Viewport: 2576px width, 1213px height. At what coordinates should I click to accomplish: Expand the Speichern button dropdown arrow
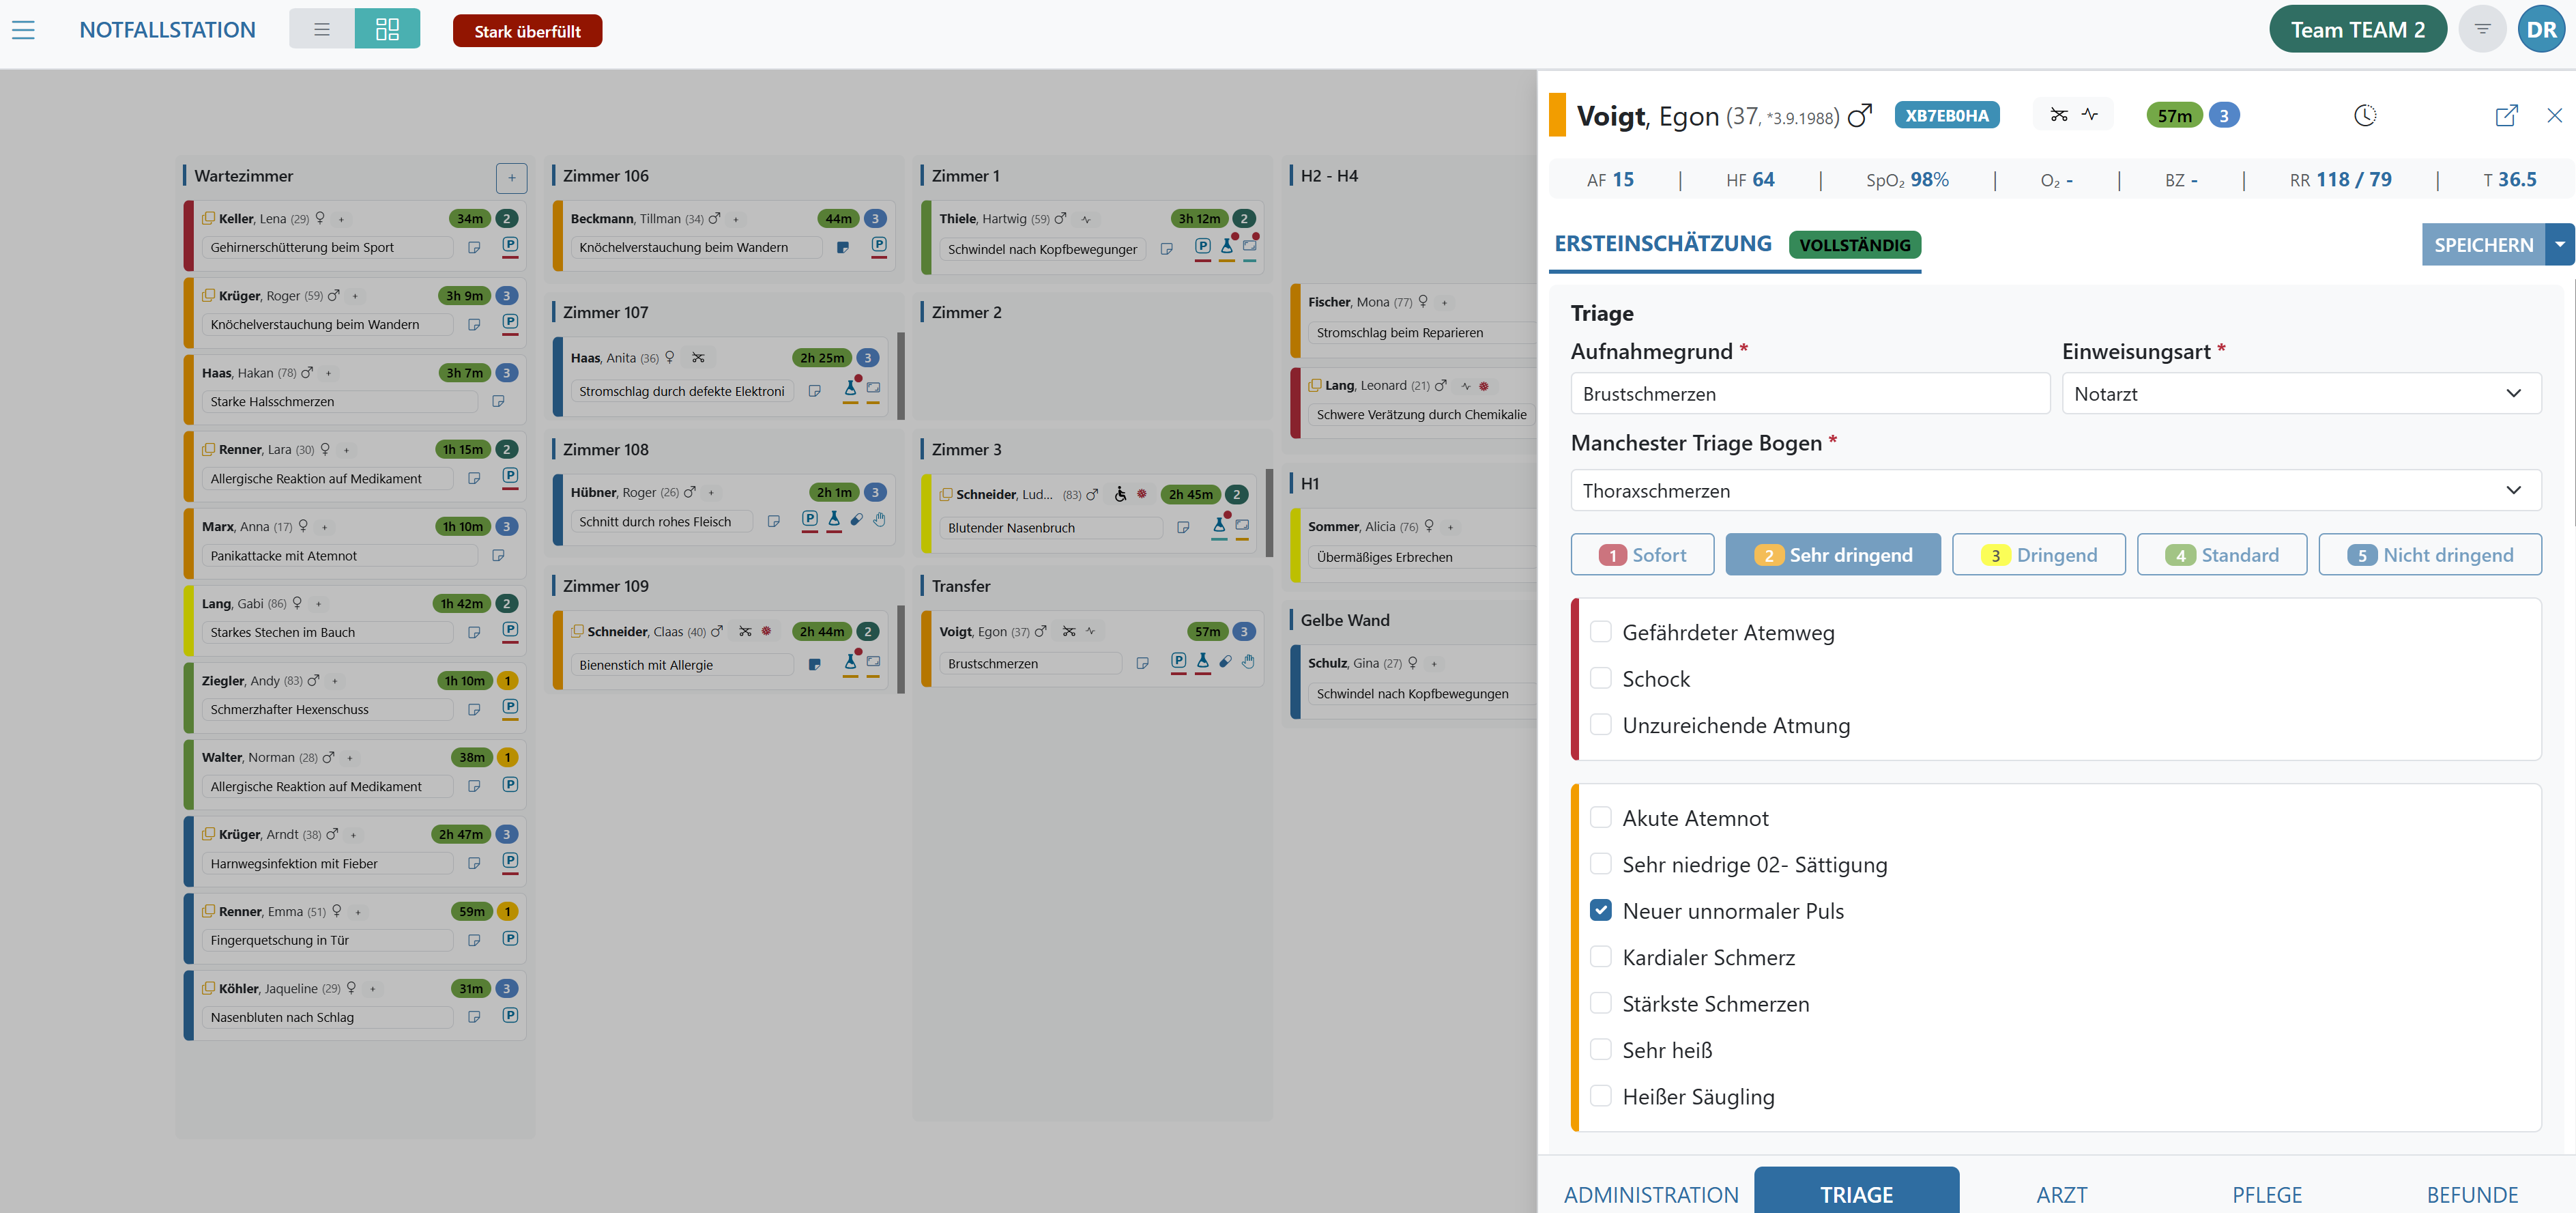[2559, 244]
